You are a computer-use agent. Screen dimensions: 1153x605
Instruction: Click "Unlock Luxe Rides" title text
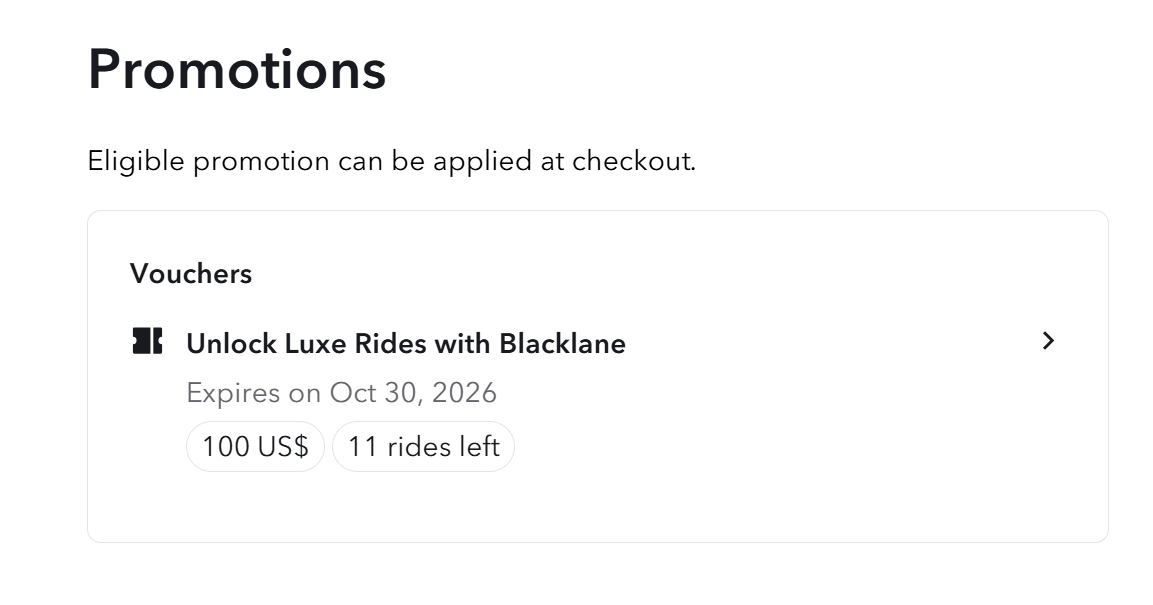pos(307,344)
